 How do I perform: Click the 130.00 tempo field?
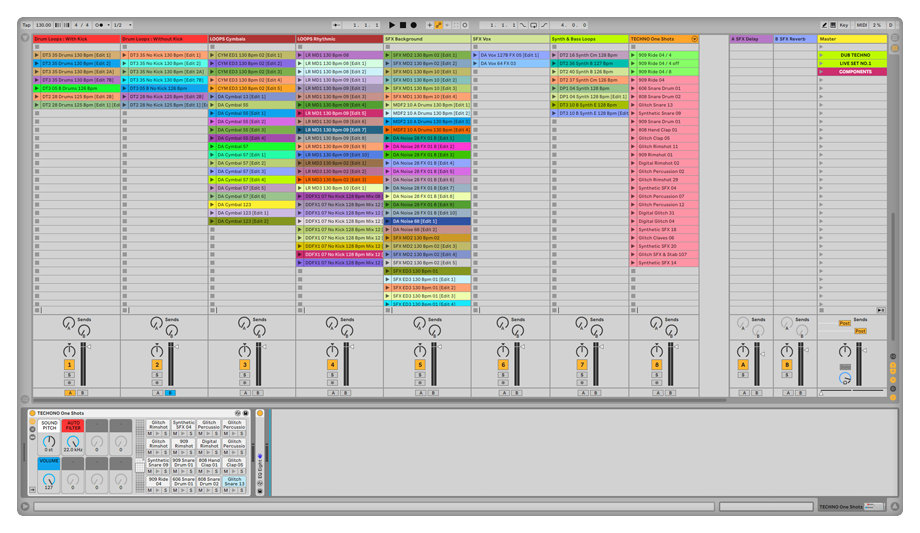click(43, 25)
